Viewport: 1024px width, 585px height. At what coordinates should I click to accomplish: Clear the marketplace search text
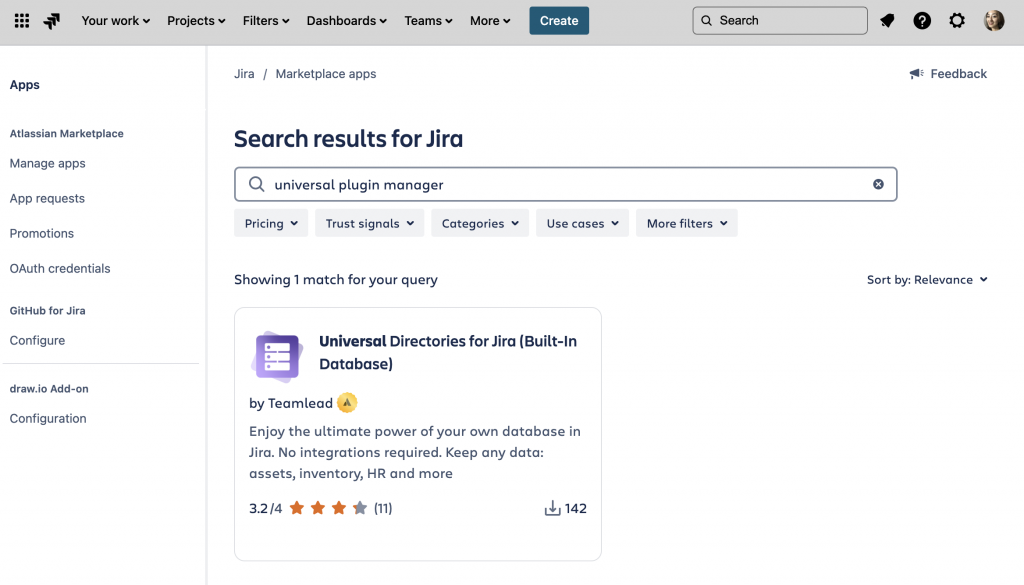pyautogui.click(x=878, y=184)
